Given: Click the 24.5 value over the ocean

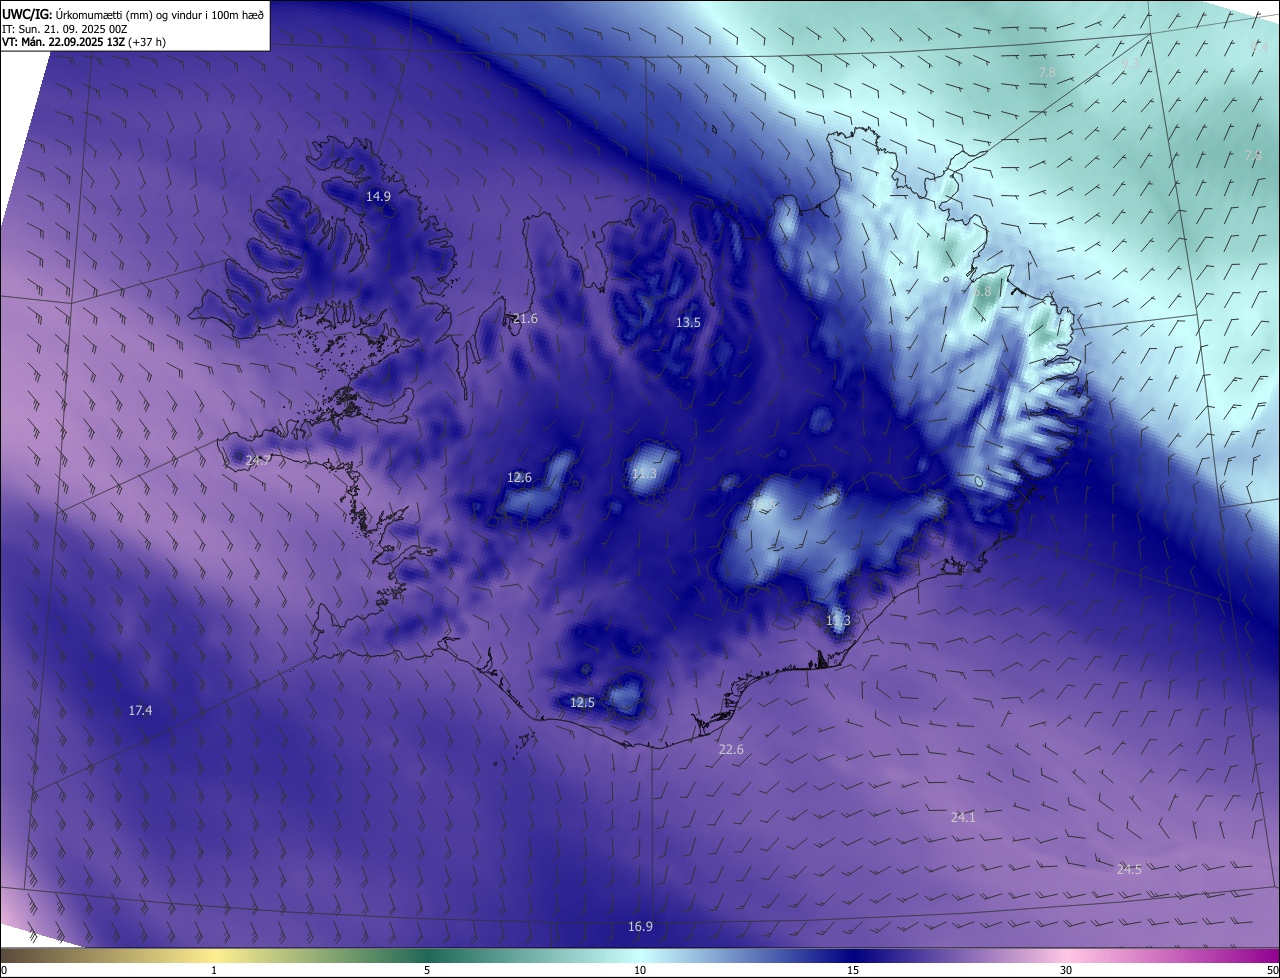Looking at the screenshot, I should (1129, 870).
